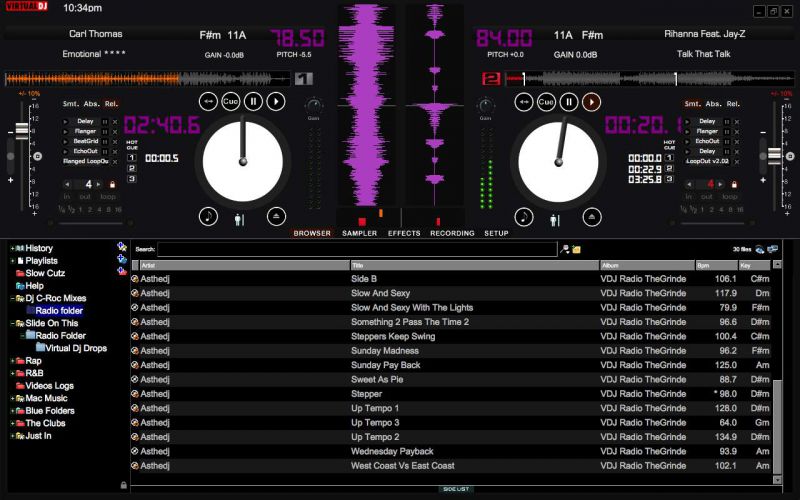Click hot cue 2 button on deck 2
Image resolution: width=800 pixels, height=500 pixels.
click(669, 168)
